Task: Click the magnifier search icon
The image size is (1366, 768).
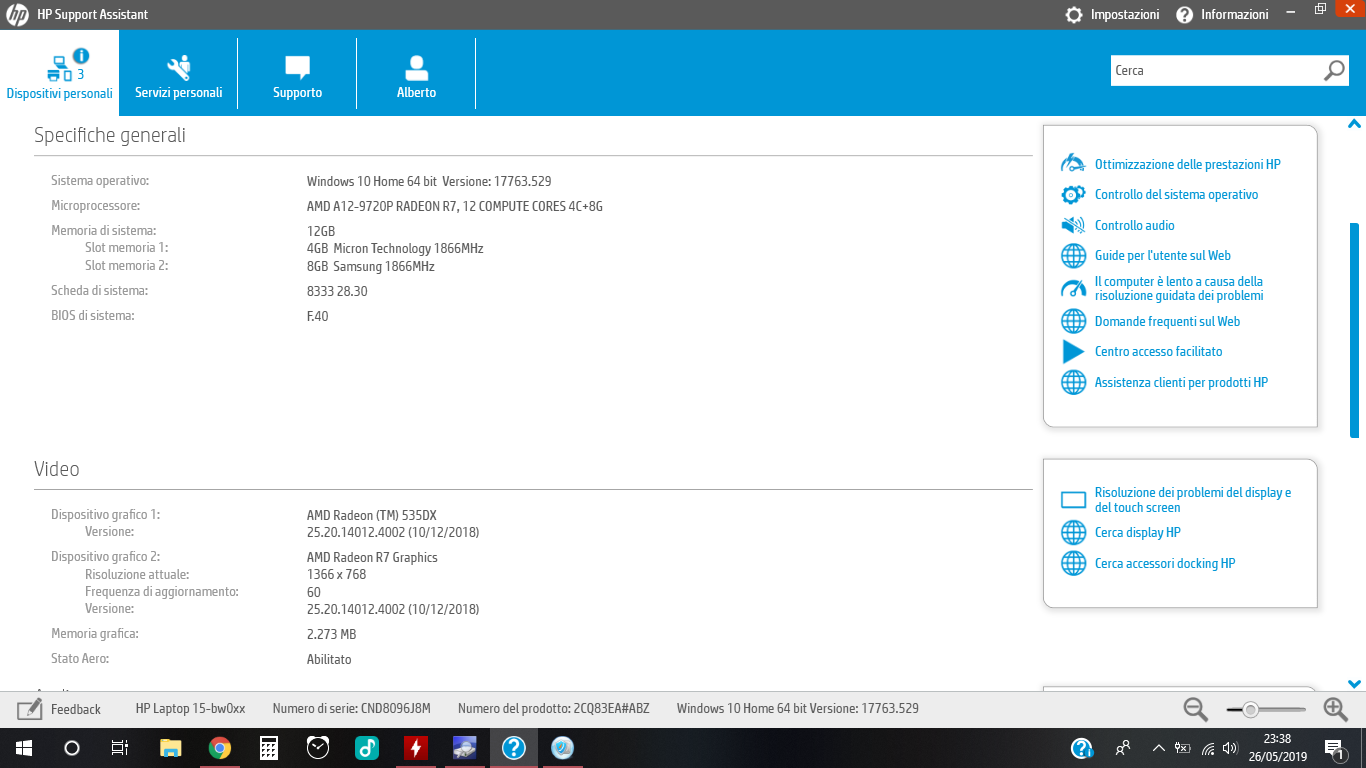Action: point(1334,71)
